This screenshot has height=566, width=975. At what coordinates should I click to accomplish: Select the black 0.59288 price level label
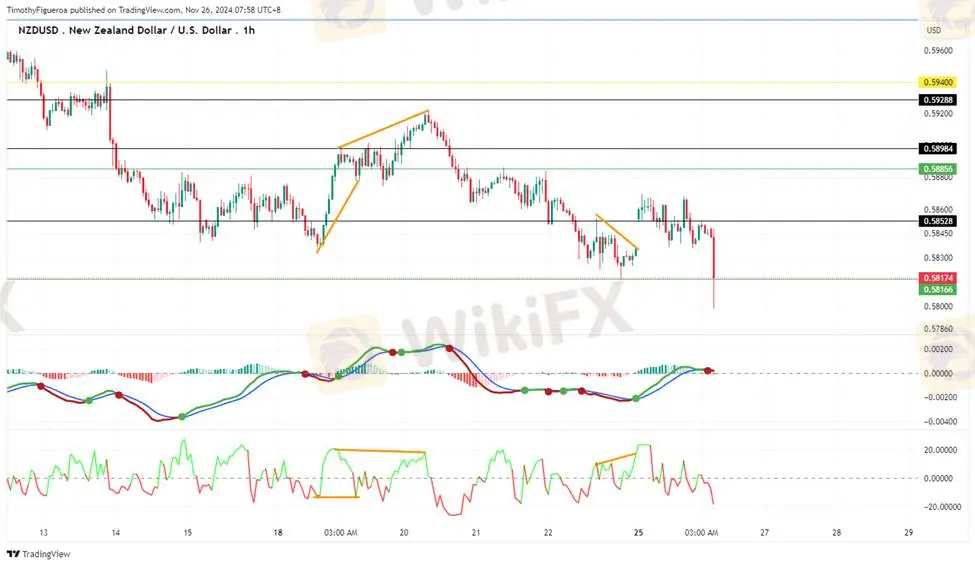pyautogui.click(x=938, y=100)
